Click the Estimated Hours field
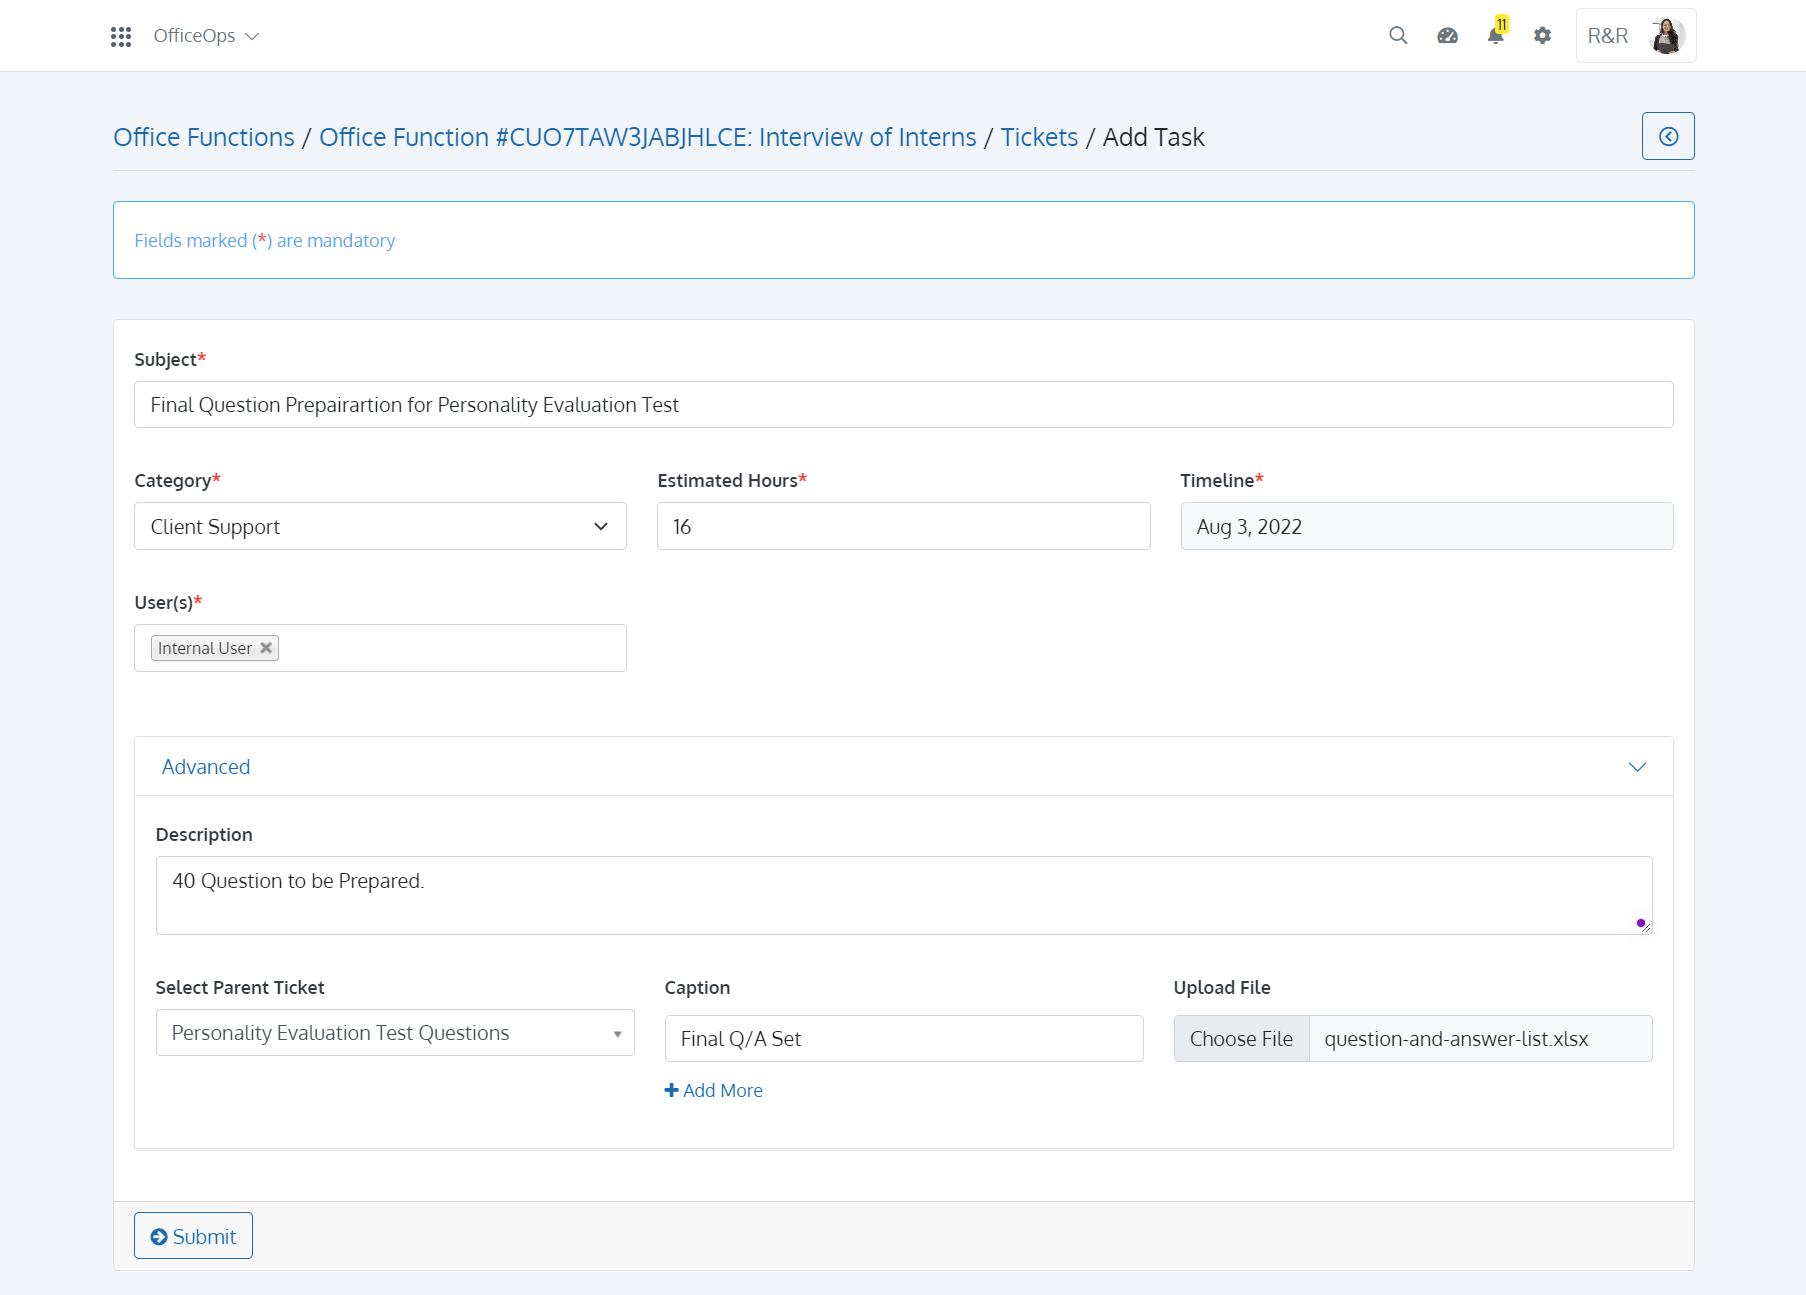The height and width of the screenshot is (1295, 1806). coord(903,526)
